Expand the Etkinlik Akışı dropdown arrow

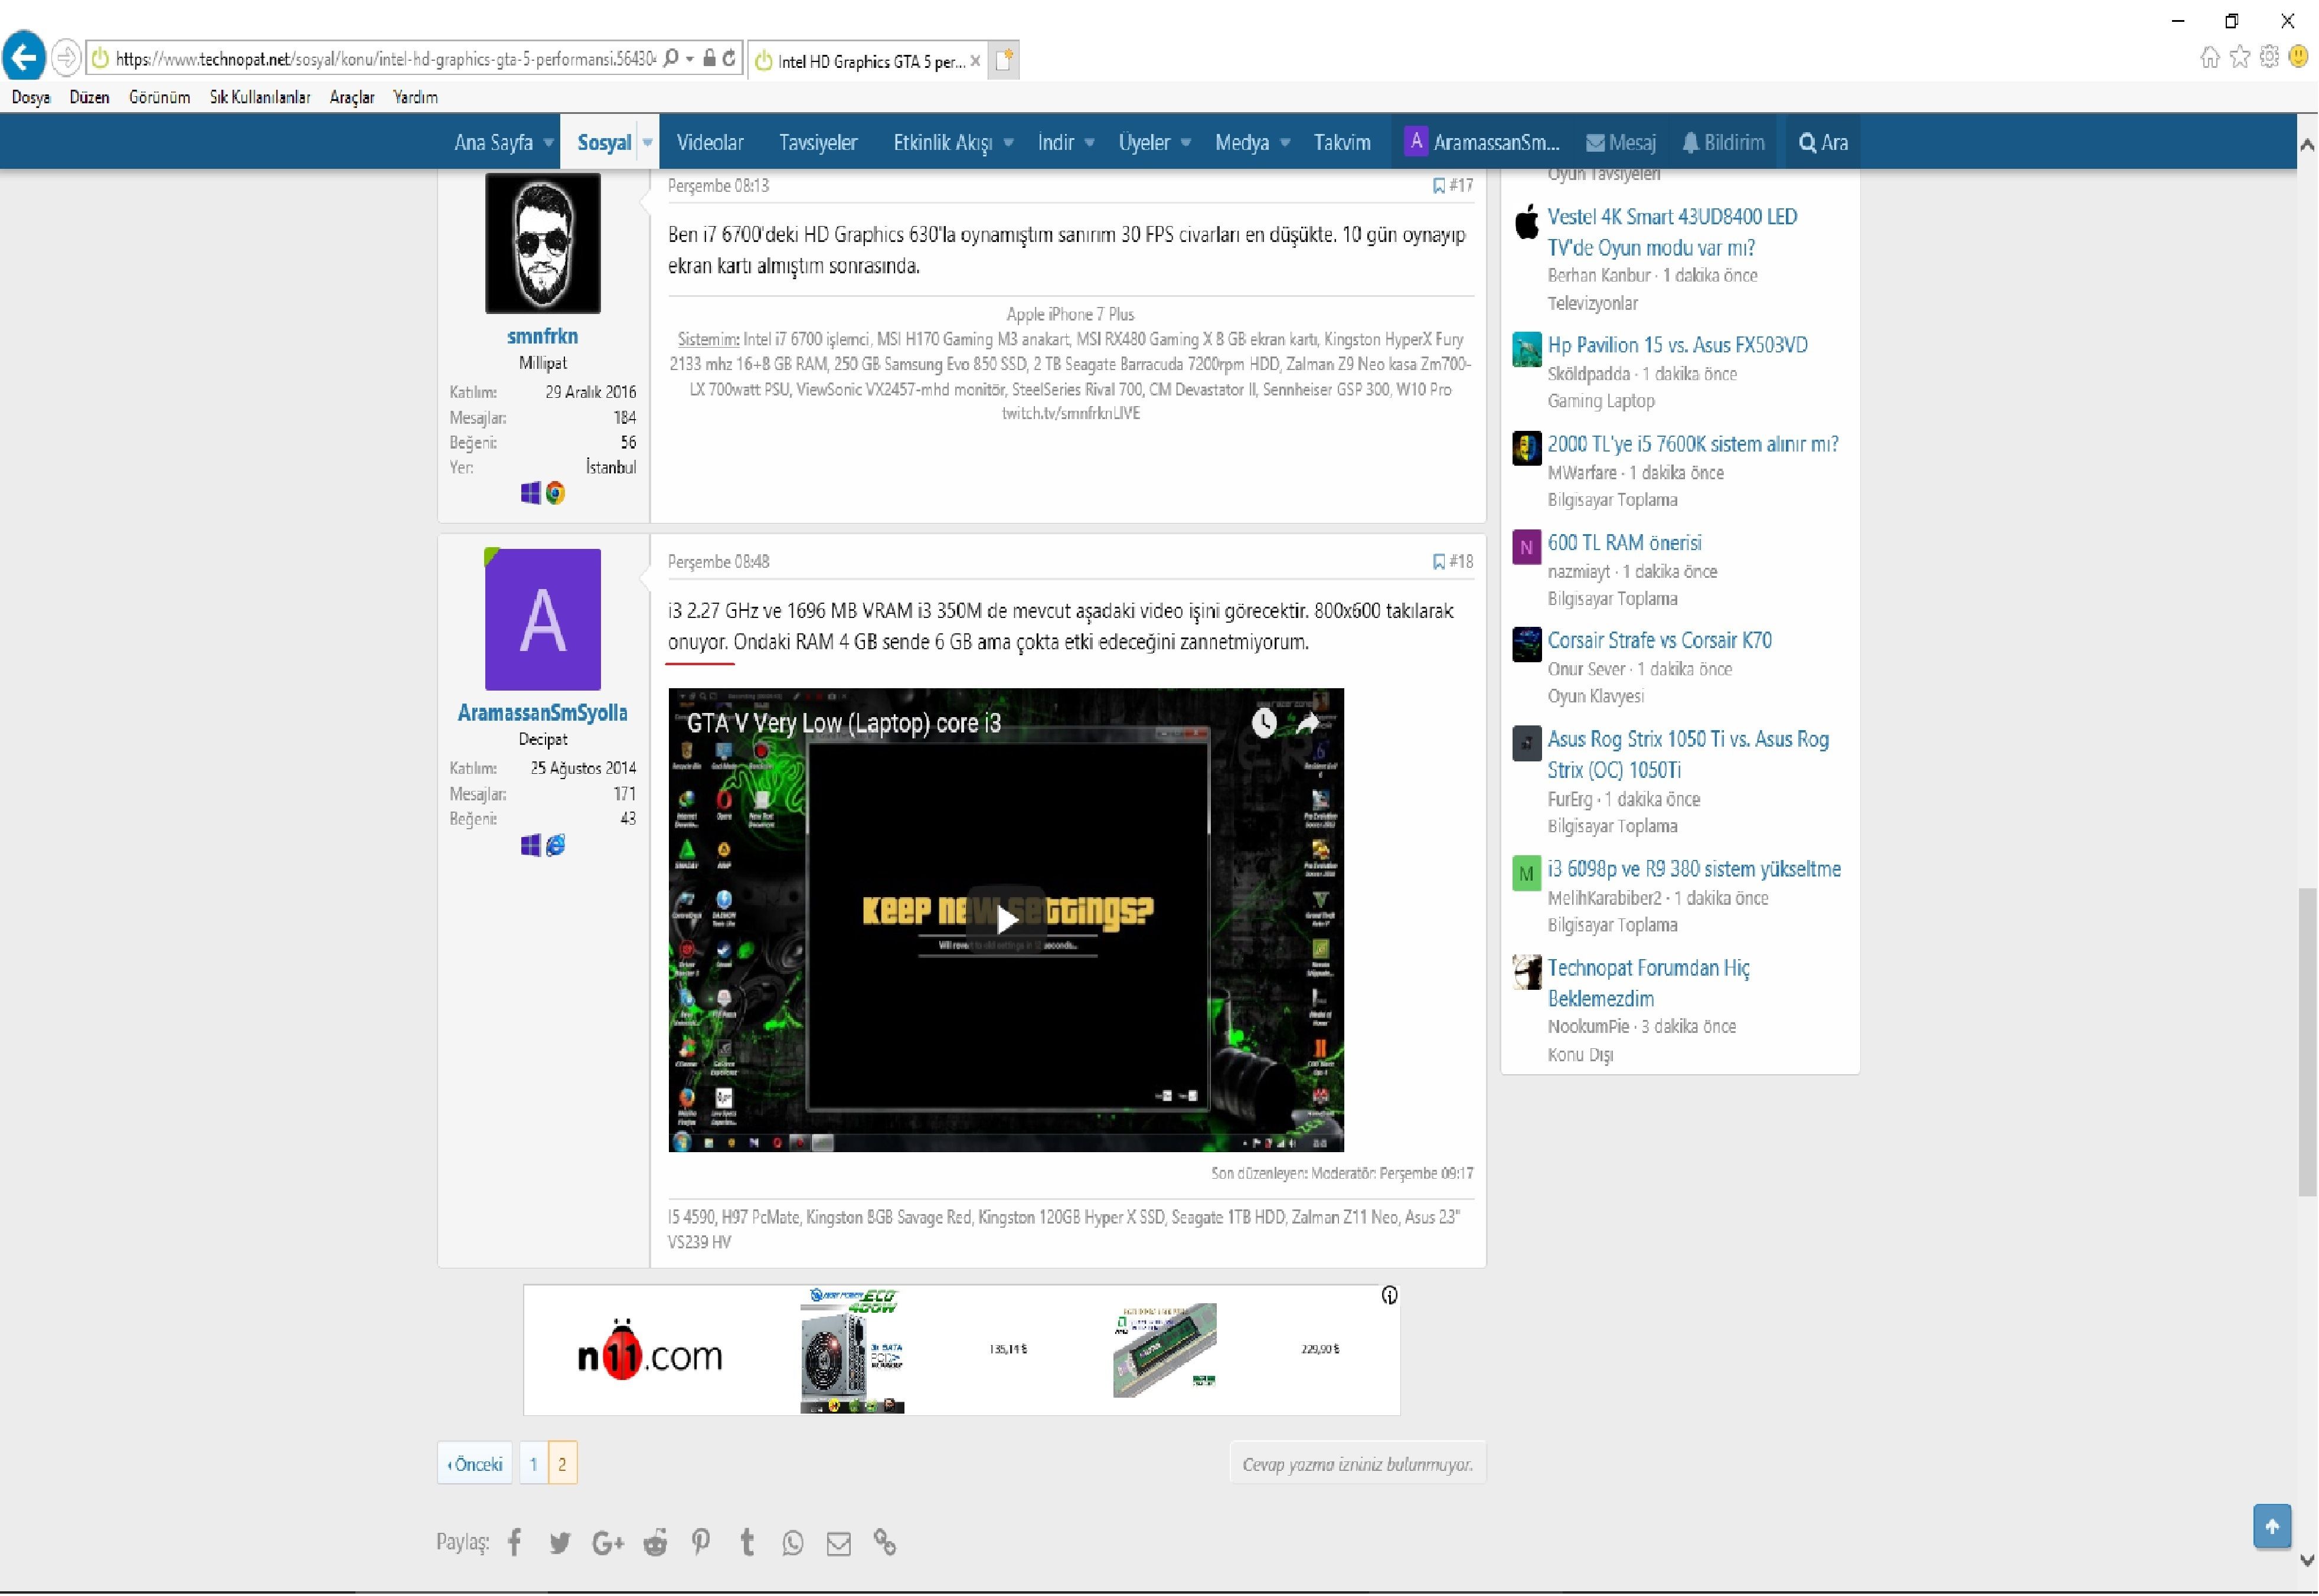point(1008,142)
